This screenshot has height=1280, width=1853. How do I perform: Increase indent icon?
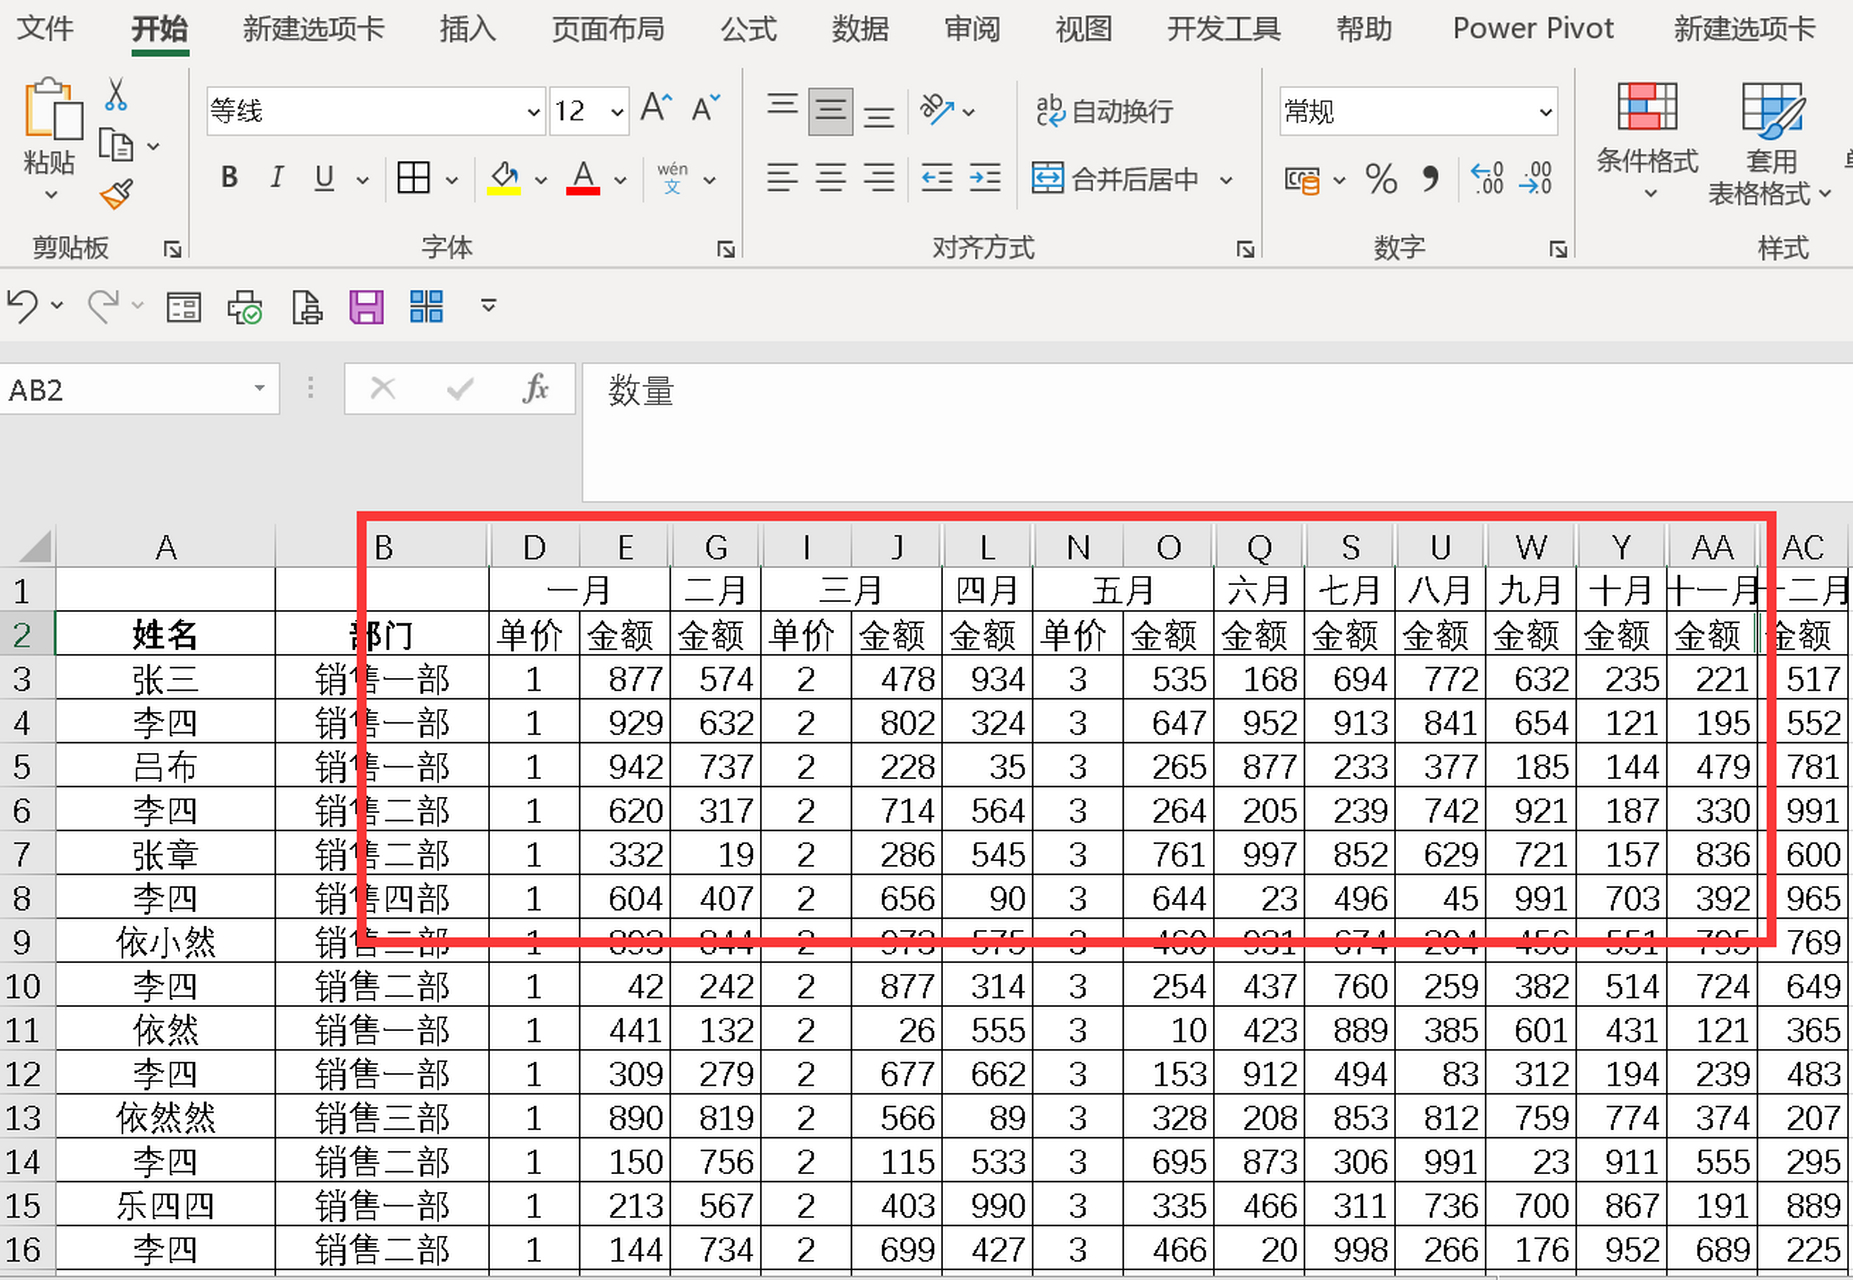point(985,179)
